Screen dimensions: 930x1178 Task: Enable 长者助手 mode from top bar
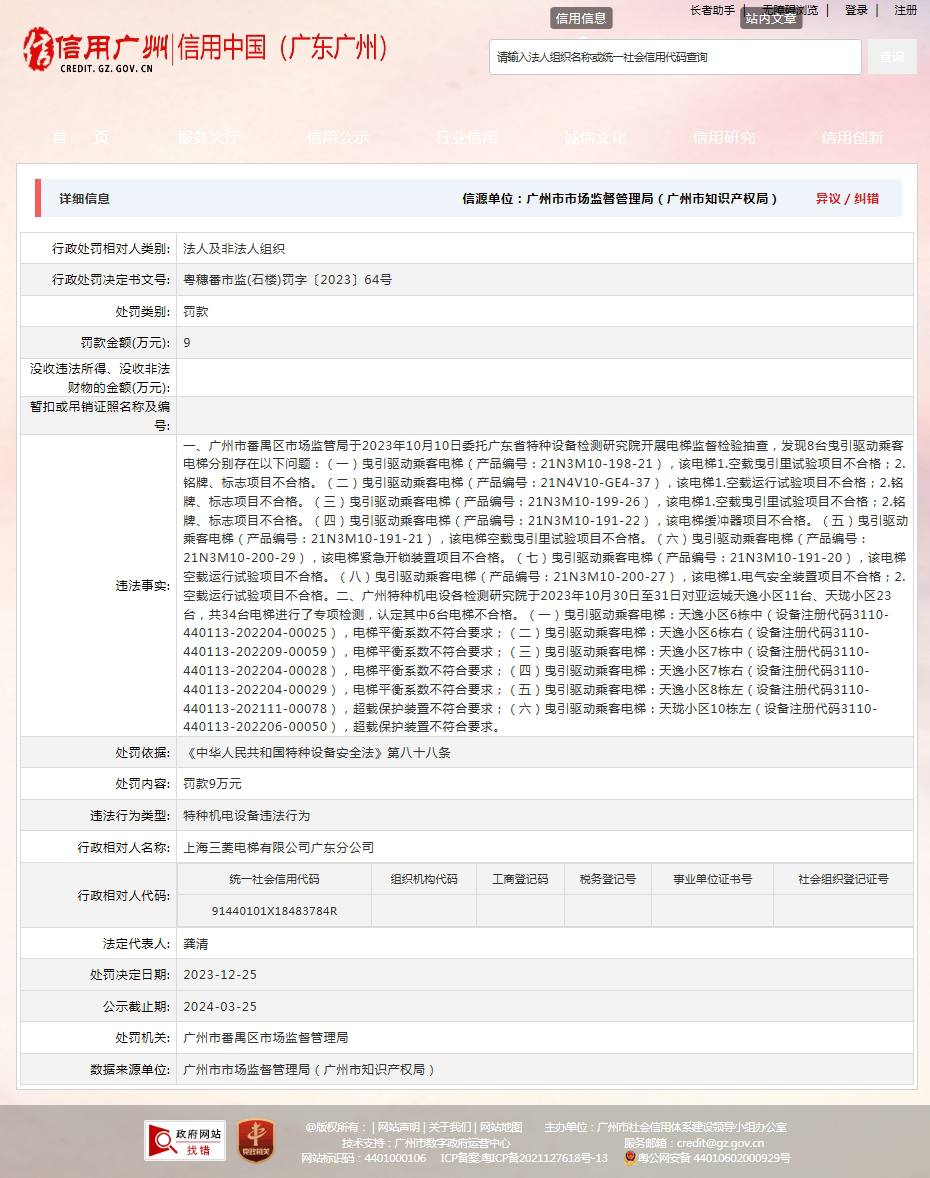pyautogui.click(x=712, y=10)
